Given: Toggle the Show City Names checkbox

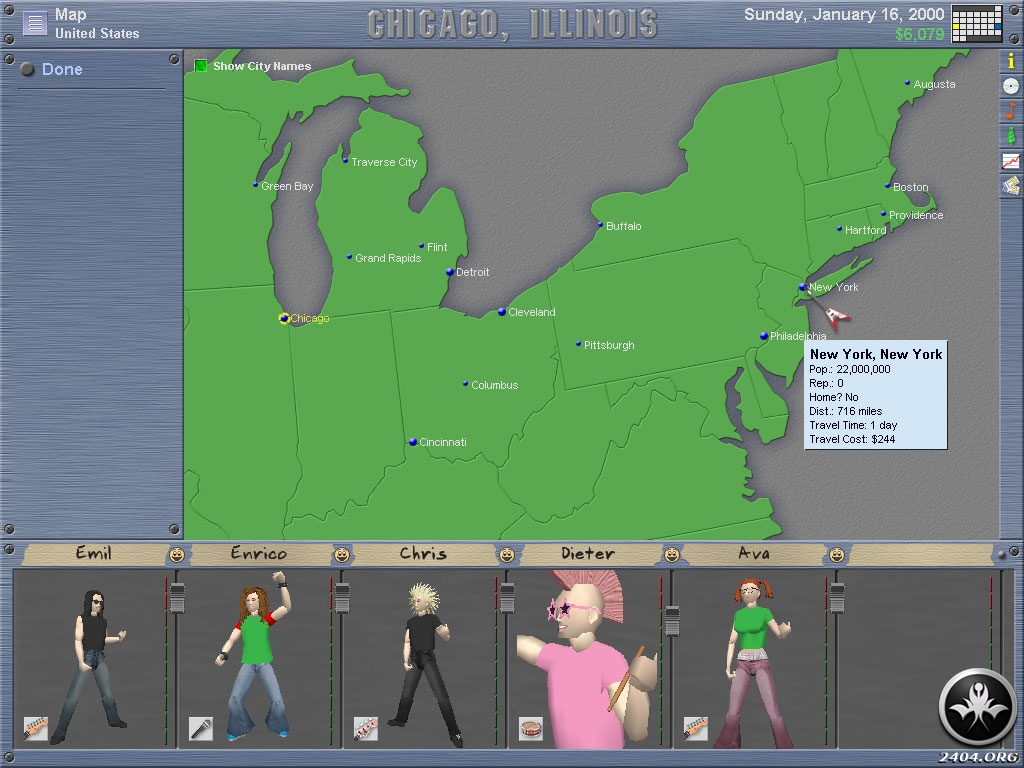Looking at the screenshot, I should 201,66.
